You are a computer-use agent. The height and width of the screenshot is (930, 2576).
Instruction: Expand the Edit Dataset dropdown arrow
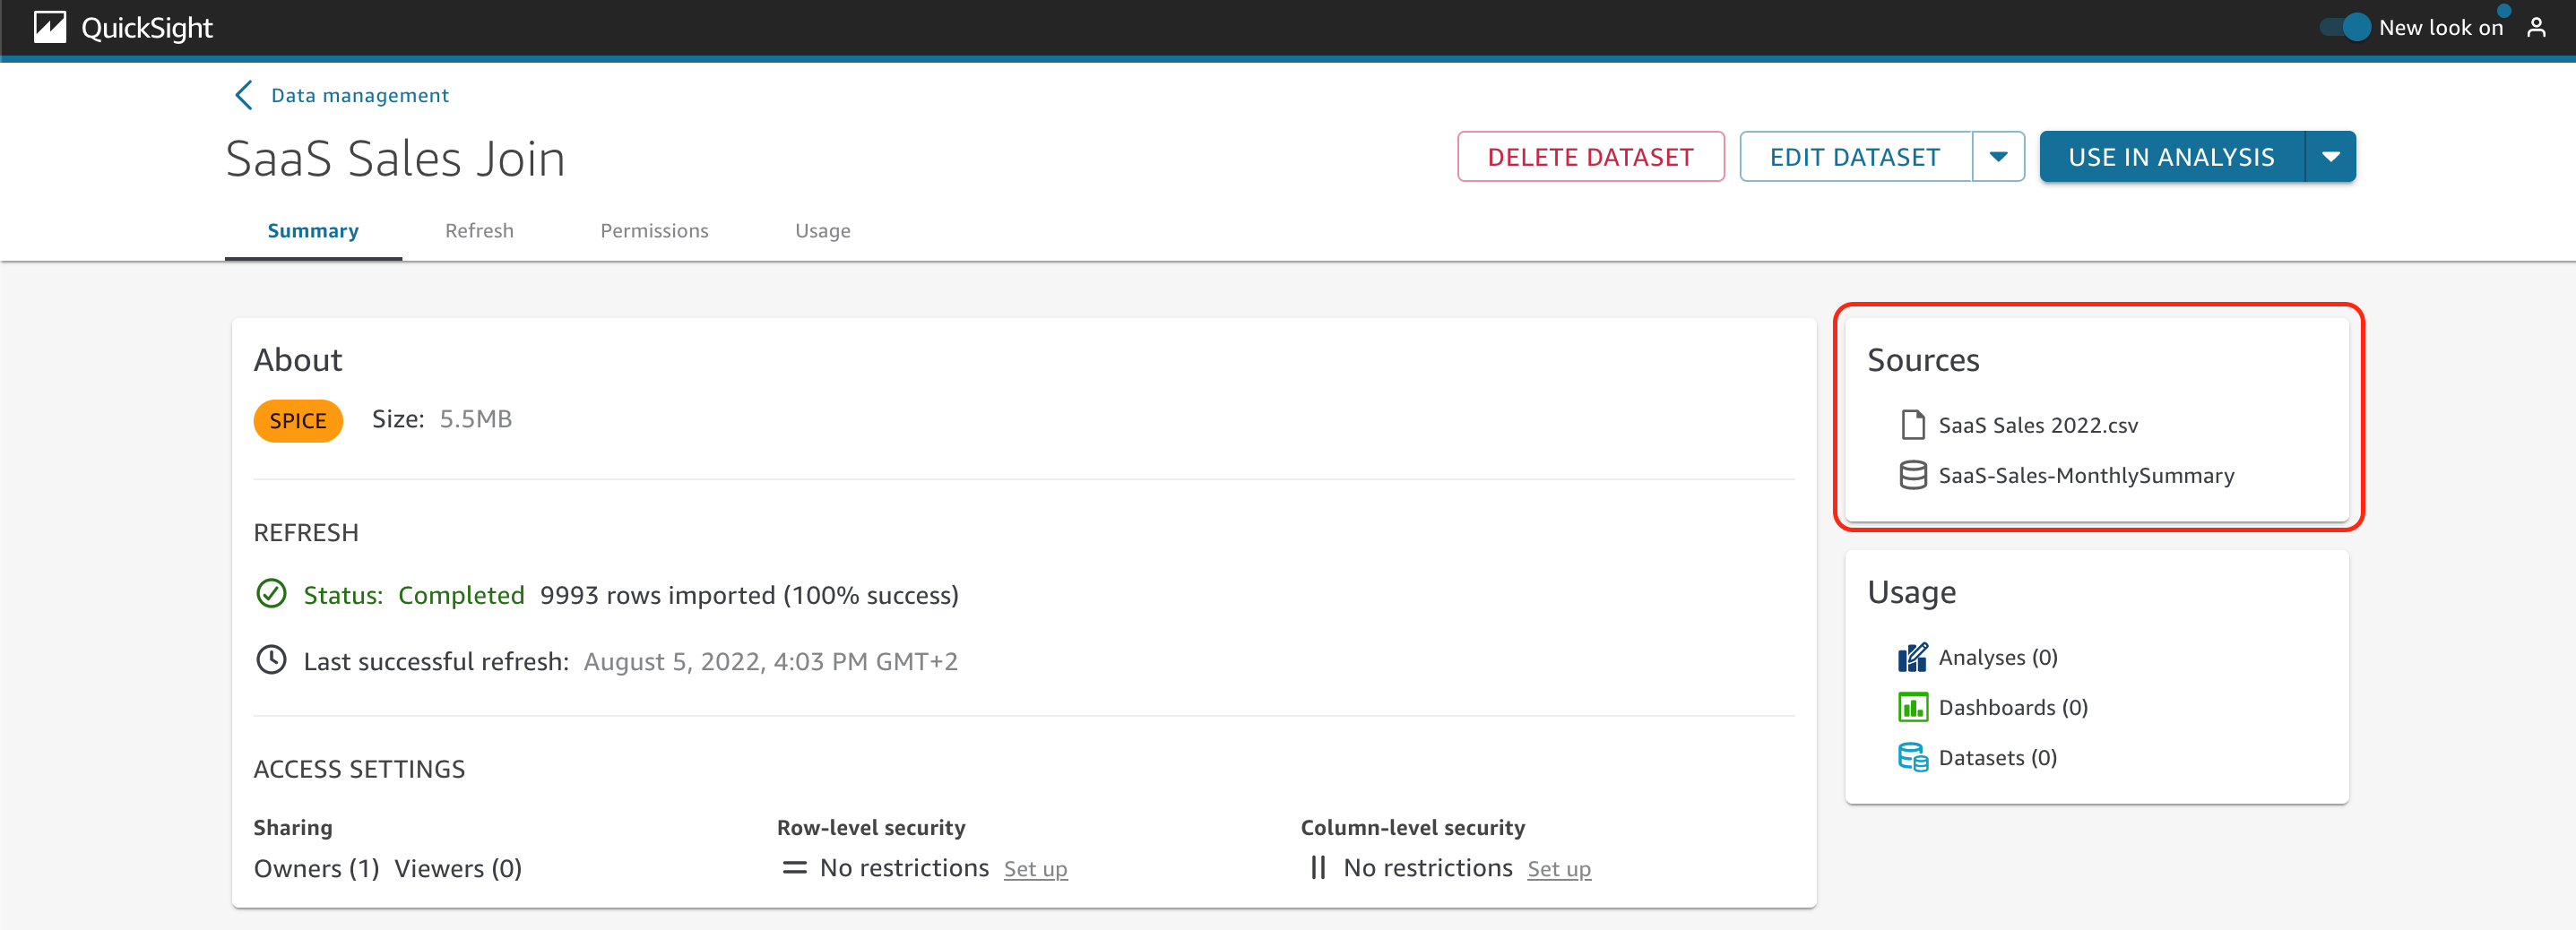[1998, 157]
